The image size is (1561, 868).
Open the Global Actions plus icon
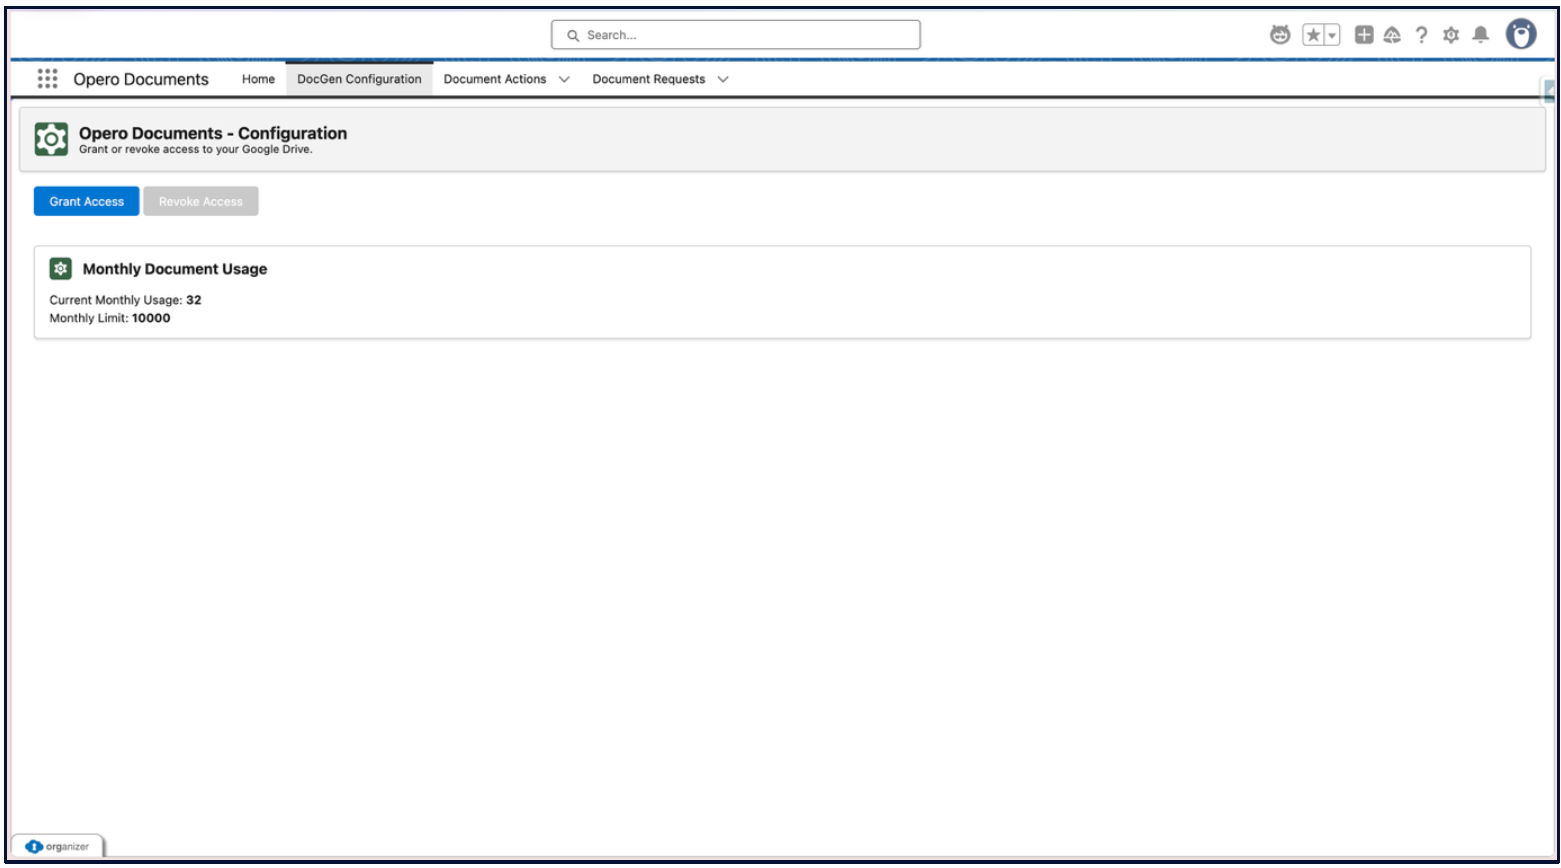(x=1364, y=35)
